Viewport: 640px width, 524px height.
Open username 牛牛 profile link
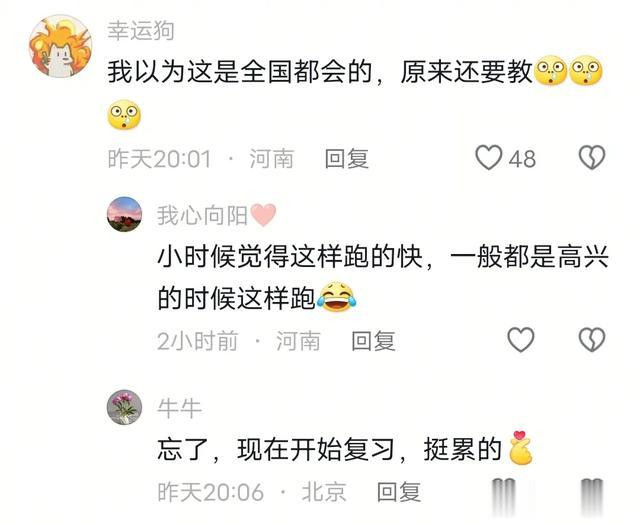180,408
